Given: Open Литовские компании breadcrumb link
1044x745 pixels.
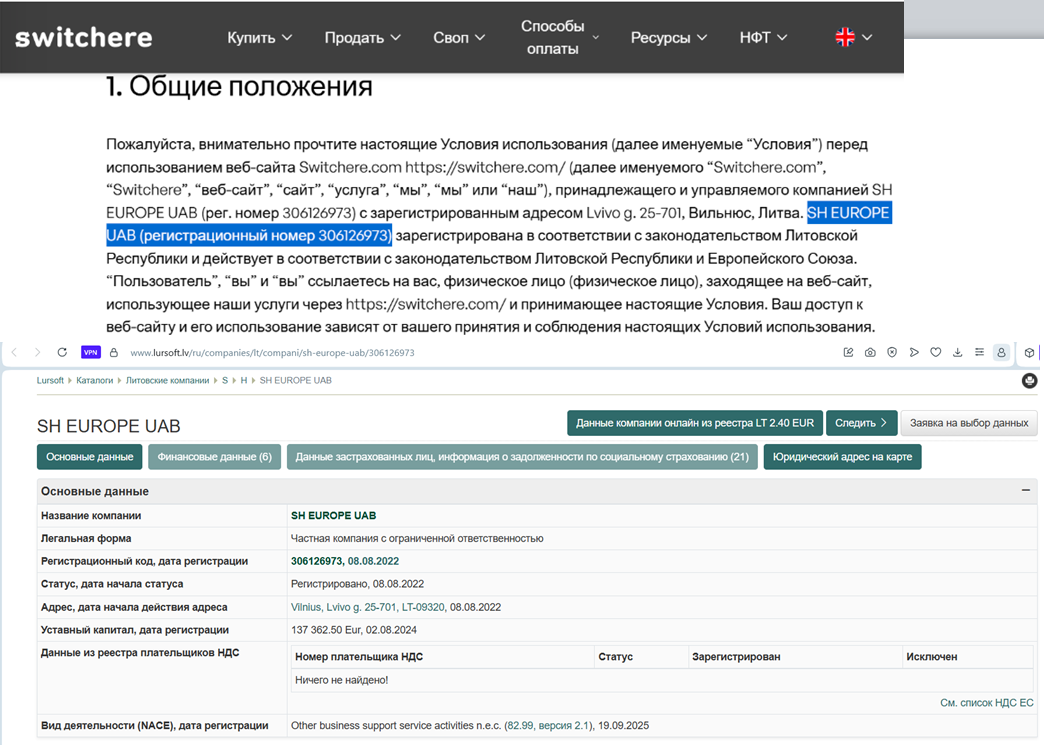Looking at the screenshot, I should [x=167, y=380].
